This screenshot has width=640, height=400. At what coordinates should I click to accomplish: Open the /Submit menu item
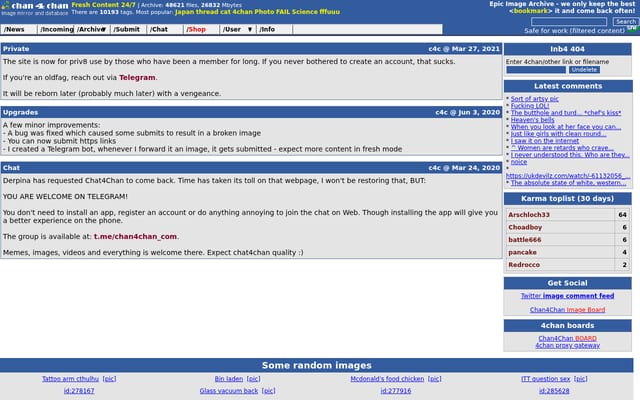pyautogui.click(x=127, y=29)
